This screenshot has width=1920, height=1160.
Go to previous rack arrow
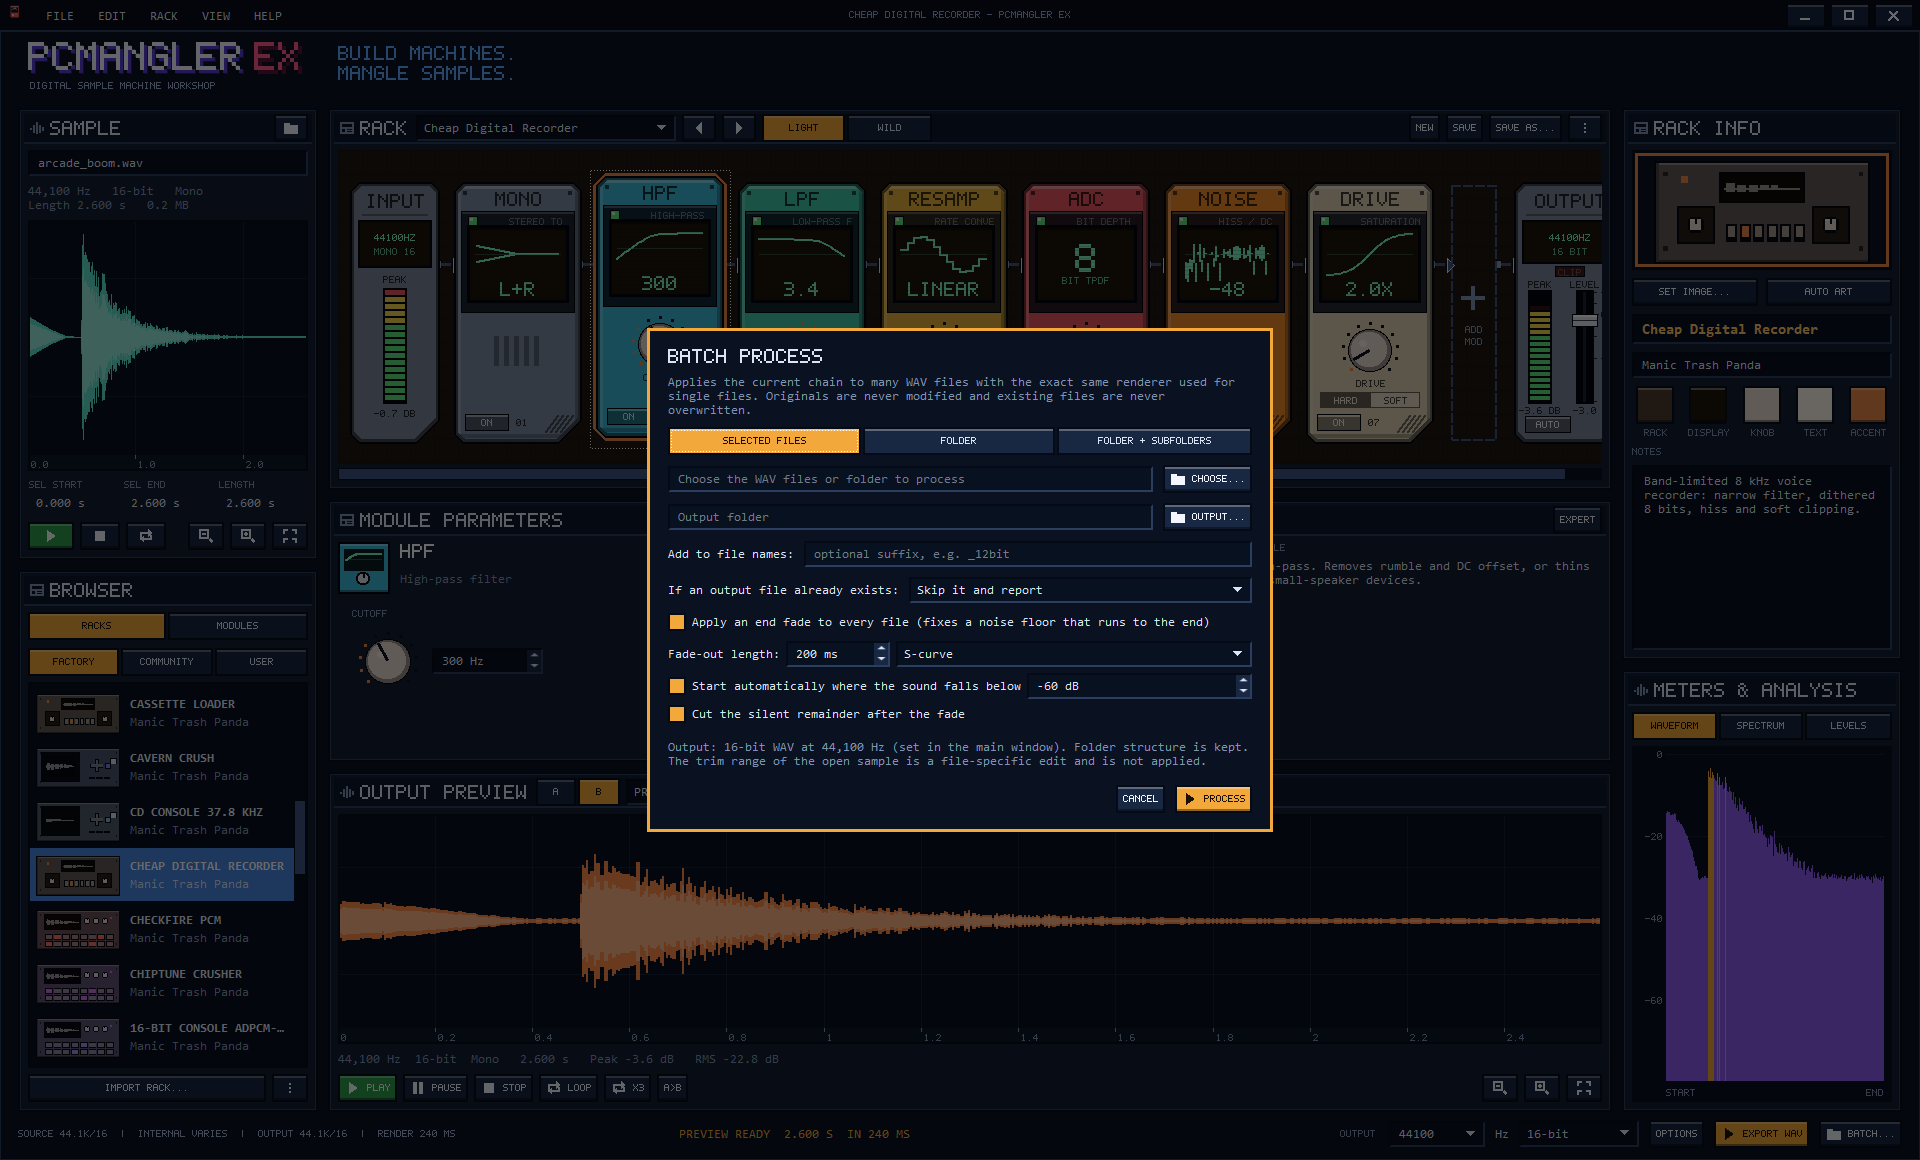(x=699, y=128)
